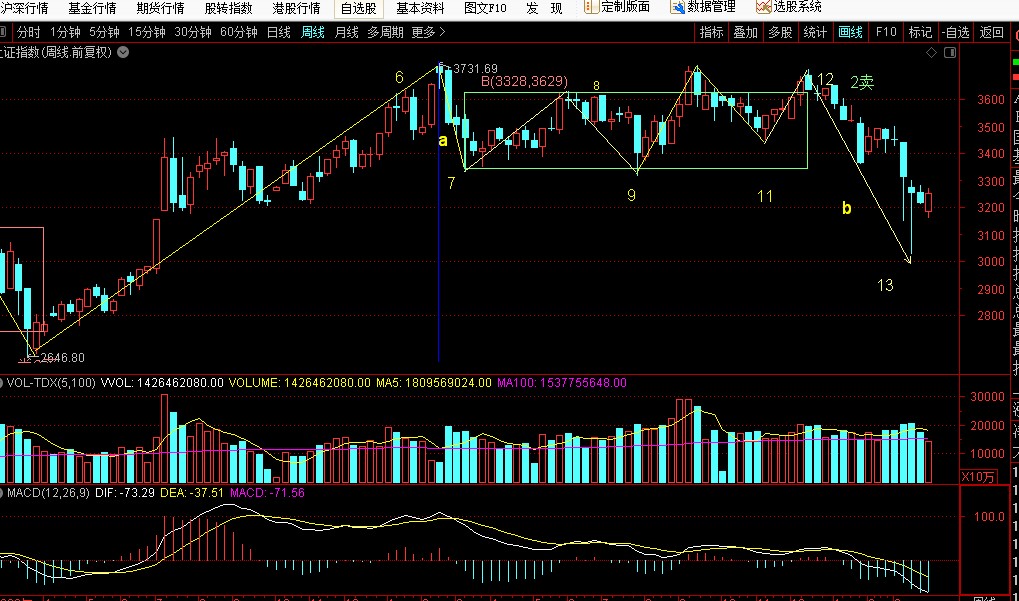The image size is (1019, 601).
Task: Click the 指标 indicators button
Action: click(x=711, y=32)
